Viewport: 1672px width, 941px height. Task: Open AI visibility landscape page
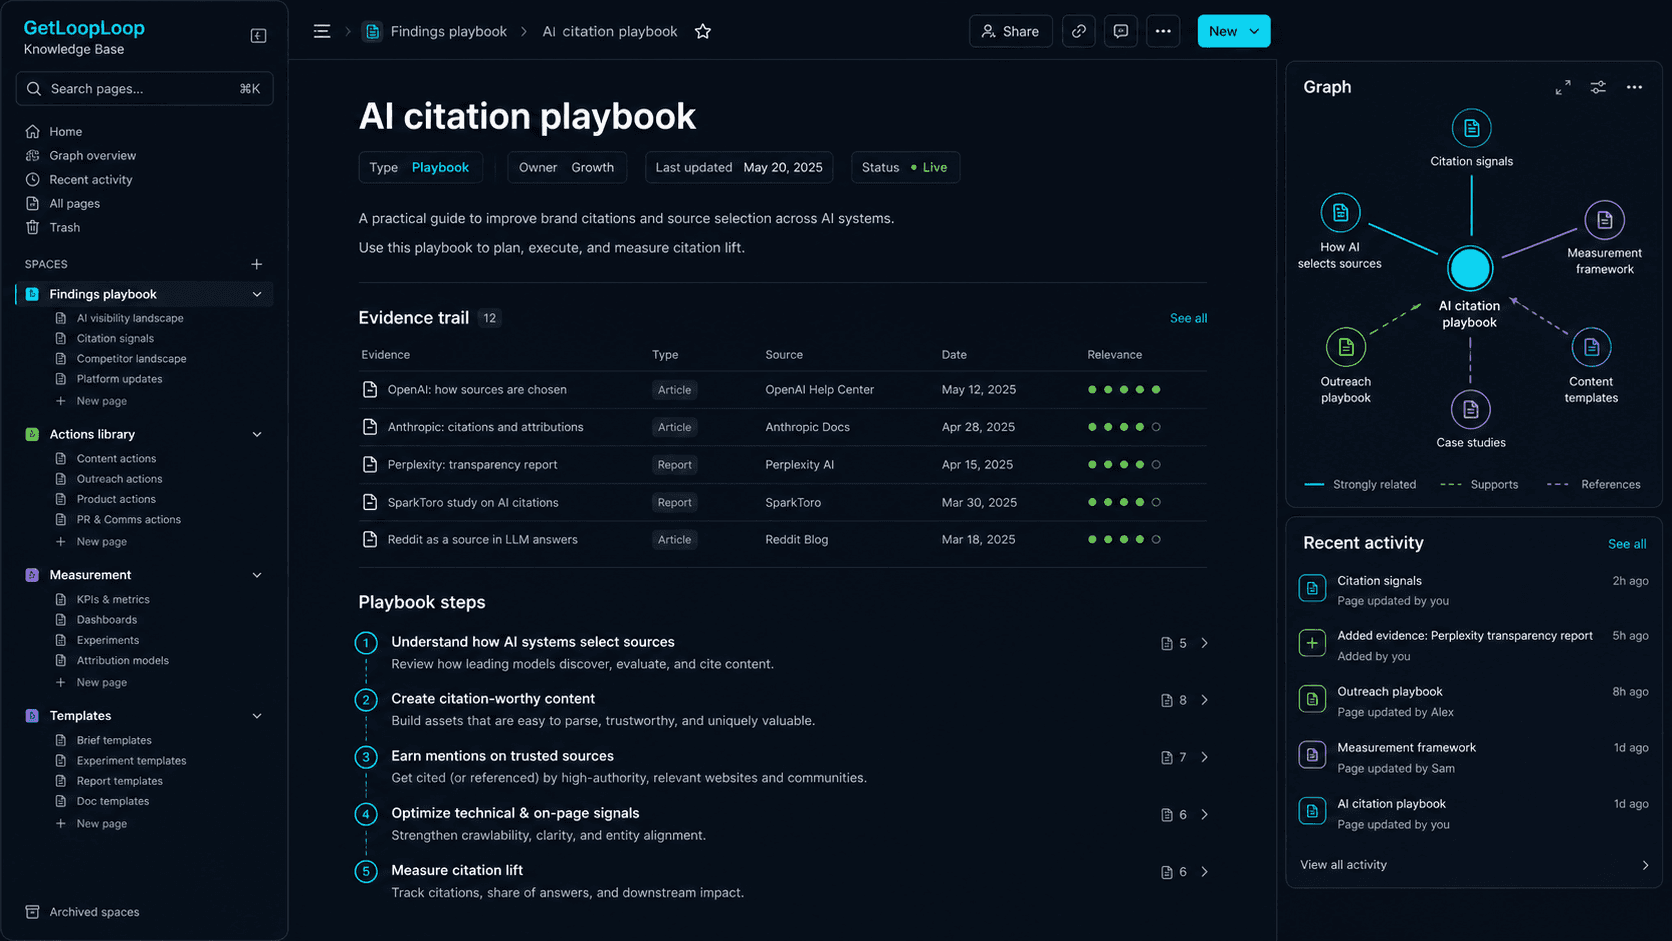(130, 318)
